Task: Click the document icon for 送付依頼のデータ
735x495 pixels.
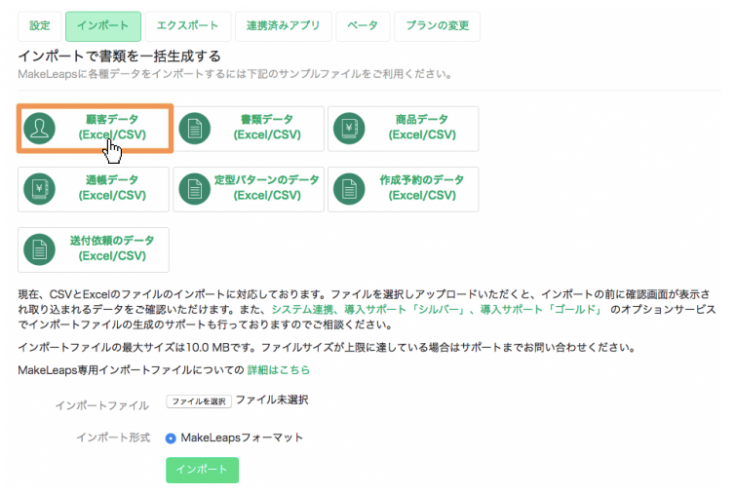Action: point(39,249)
